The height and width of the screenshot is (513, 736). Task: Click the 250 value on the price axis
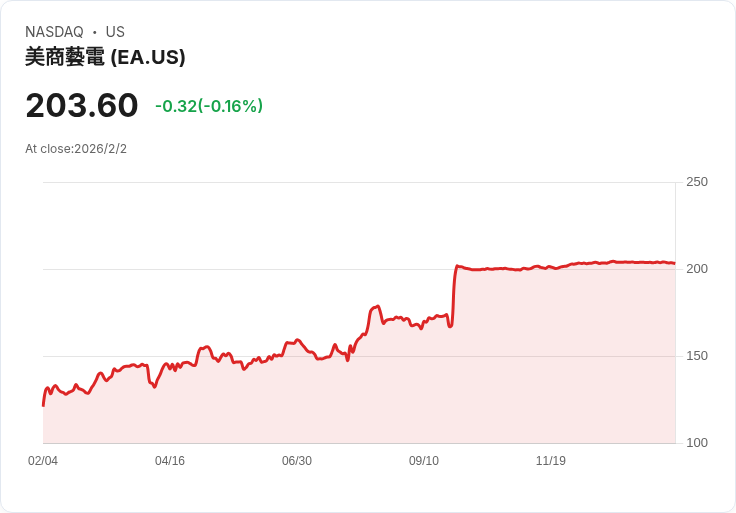696,182
